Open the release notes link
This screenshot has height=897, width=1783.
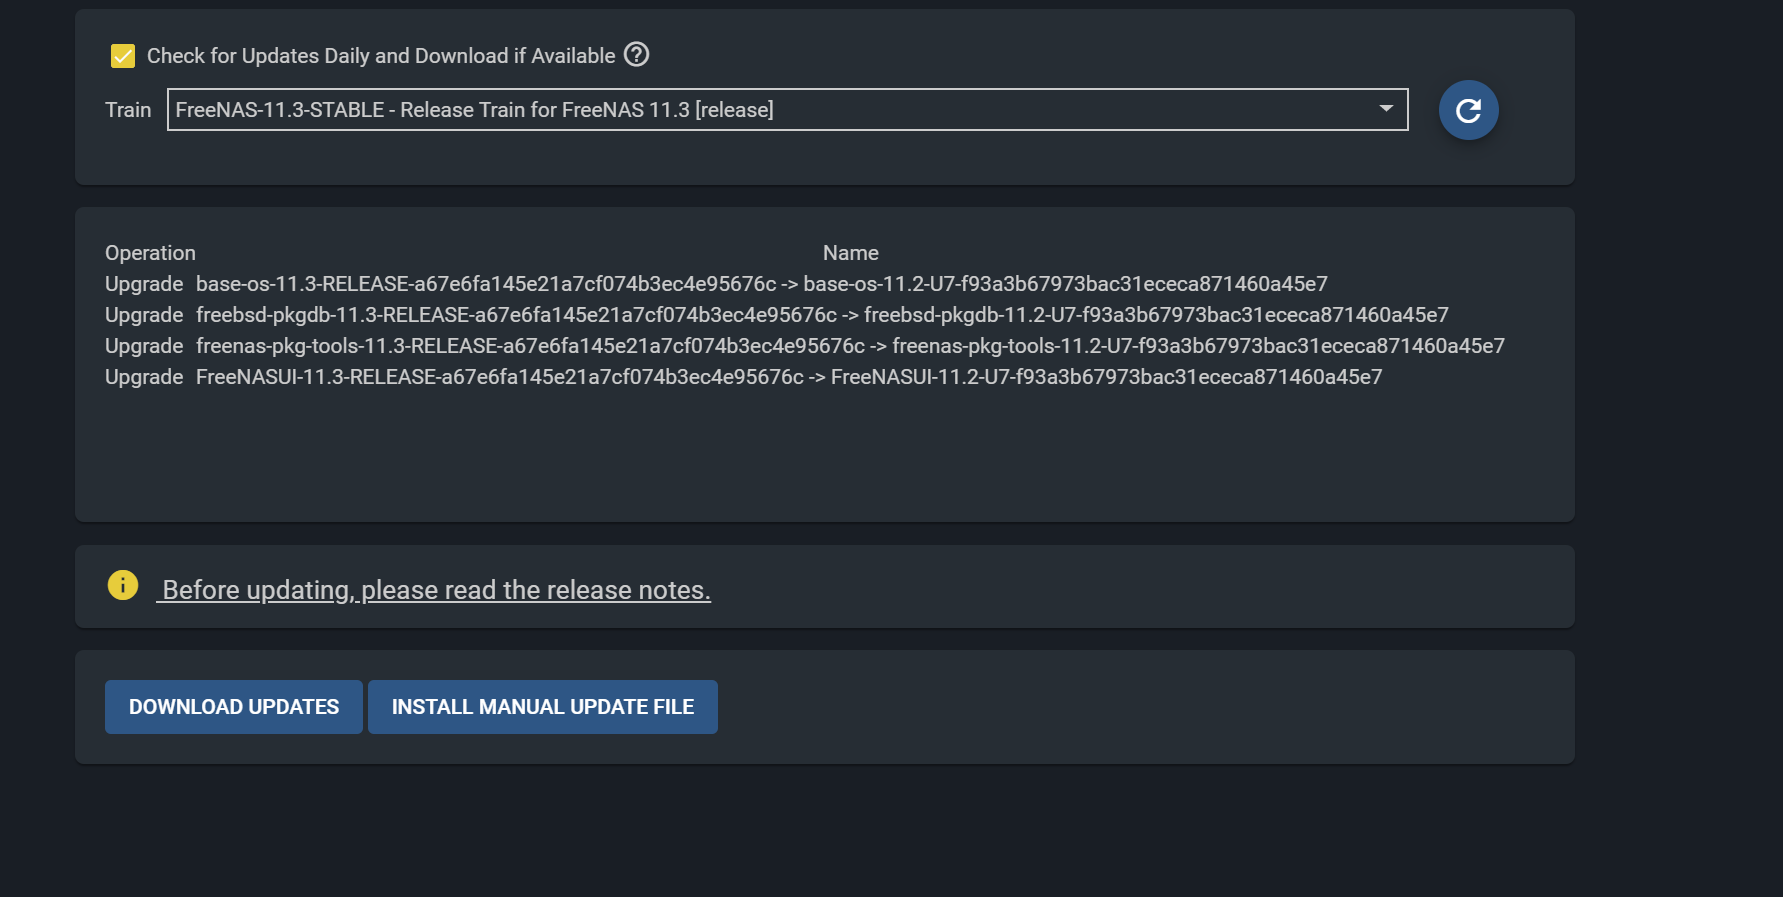pos(436,590)
